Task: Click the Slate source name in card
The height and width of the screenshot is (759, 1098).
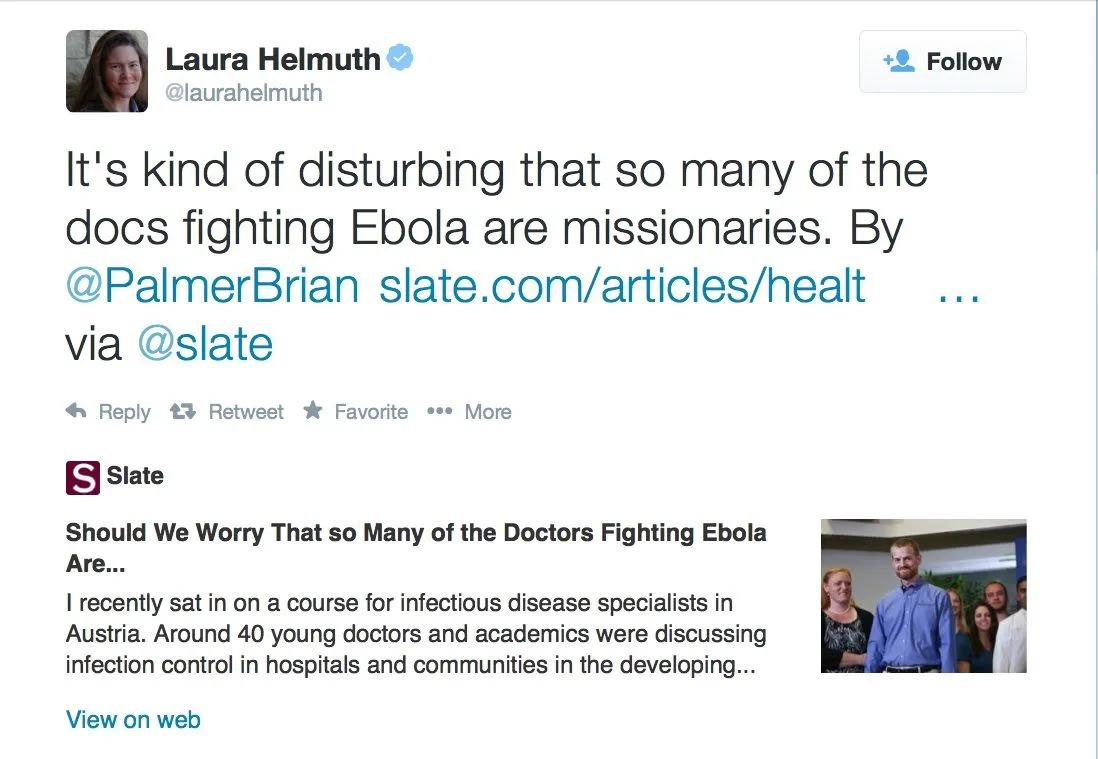Action: tap(135, 476)
